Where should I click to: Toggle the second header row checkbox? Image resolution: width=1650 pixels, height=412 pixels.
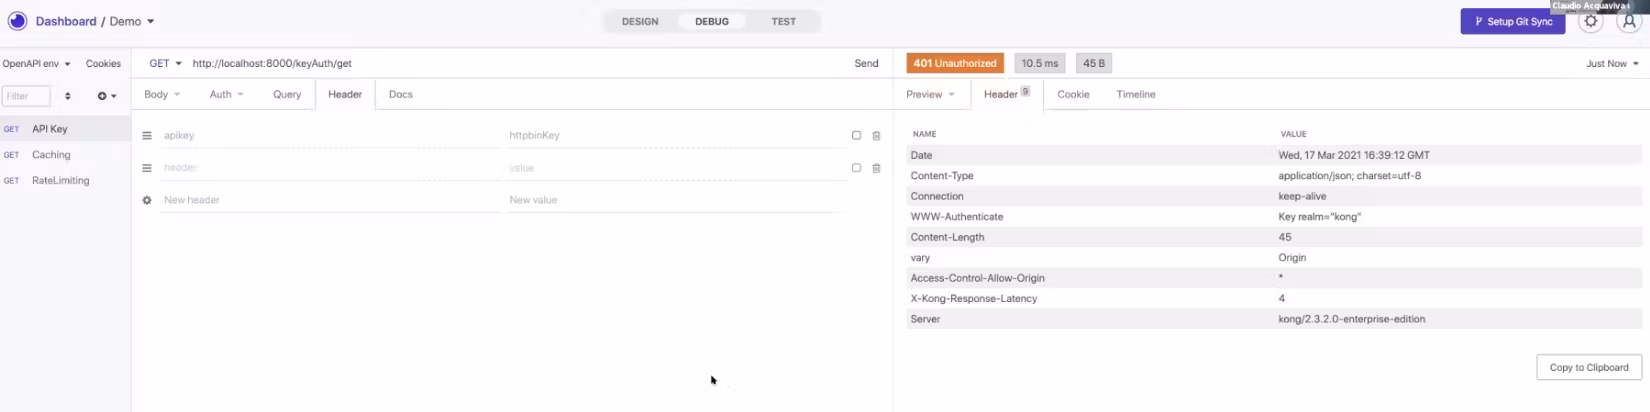[x=856, y=168]
